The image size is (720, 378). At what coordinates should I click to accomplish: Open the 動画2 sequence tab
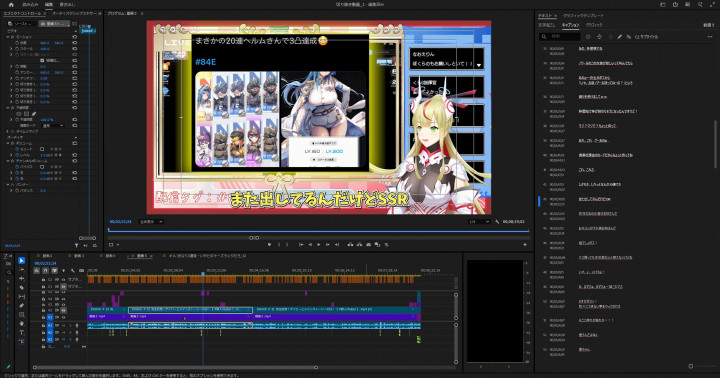(x=47, y=255)
